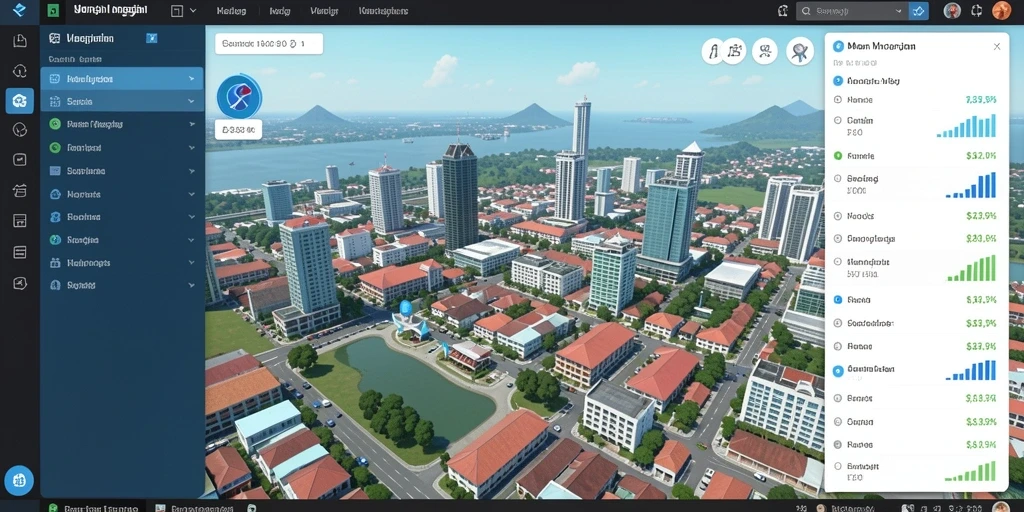Click the icon left of the top search field
Image resolution: width=1024 pixels, height=512 pixels.
(783, 10)
